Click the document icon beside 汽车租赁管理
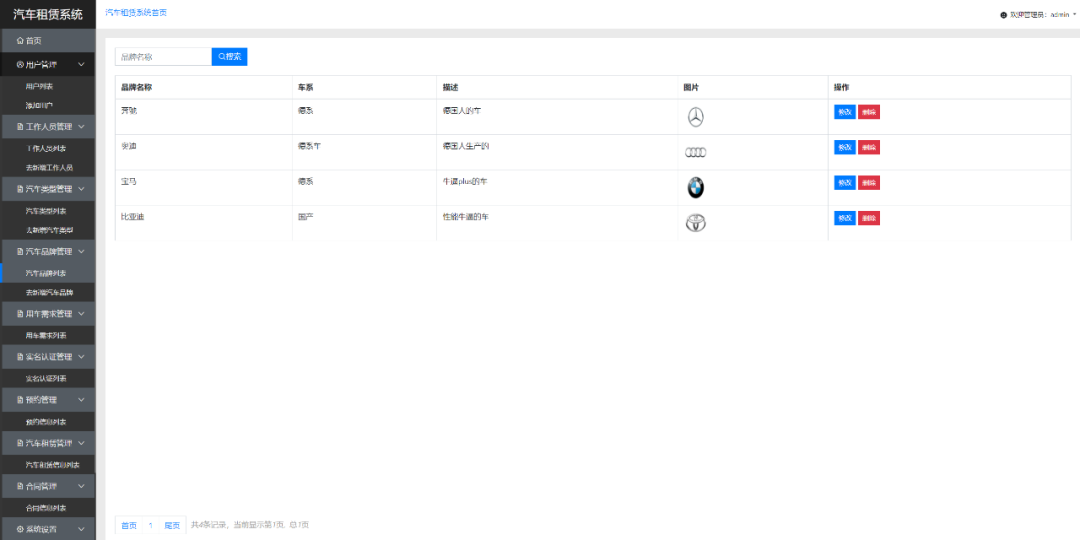This screenshot has height=540, width=1080. click(20, 443)
